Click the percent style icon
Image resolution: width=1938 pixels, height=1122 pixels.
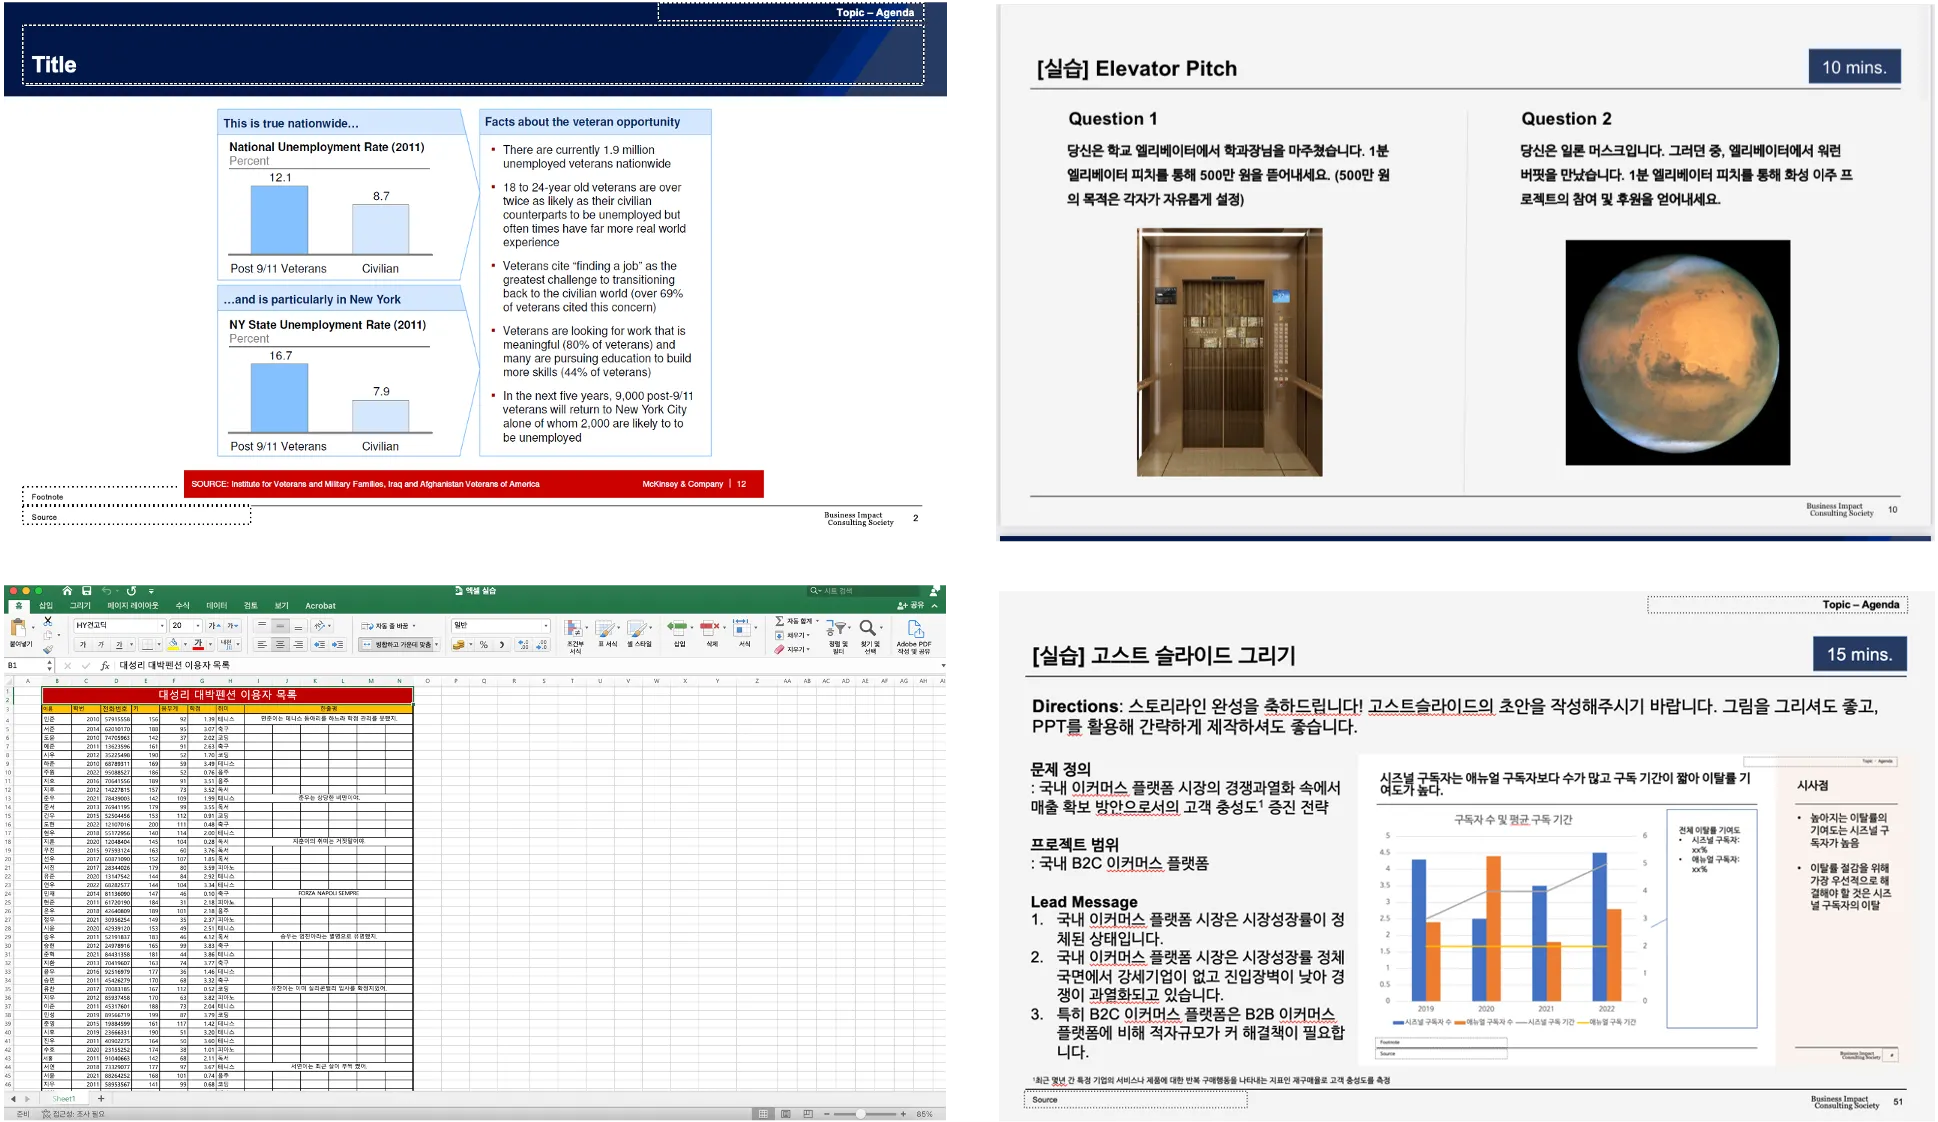pos(484,645)
